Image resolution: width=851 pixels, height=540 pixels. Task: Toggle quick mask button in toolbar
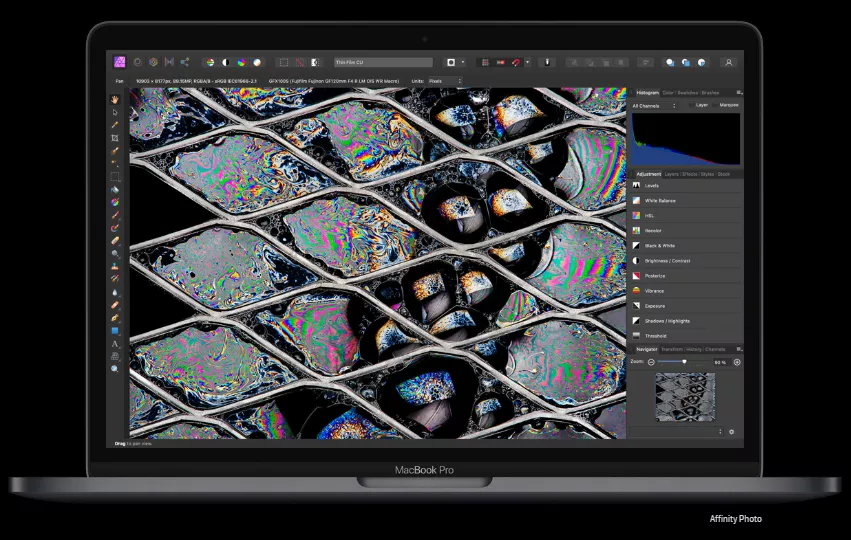tap(315, 62)
